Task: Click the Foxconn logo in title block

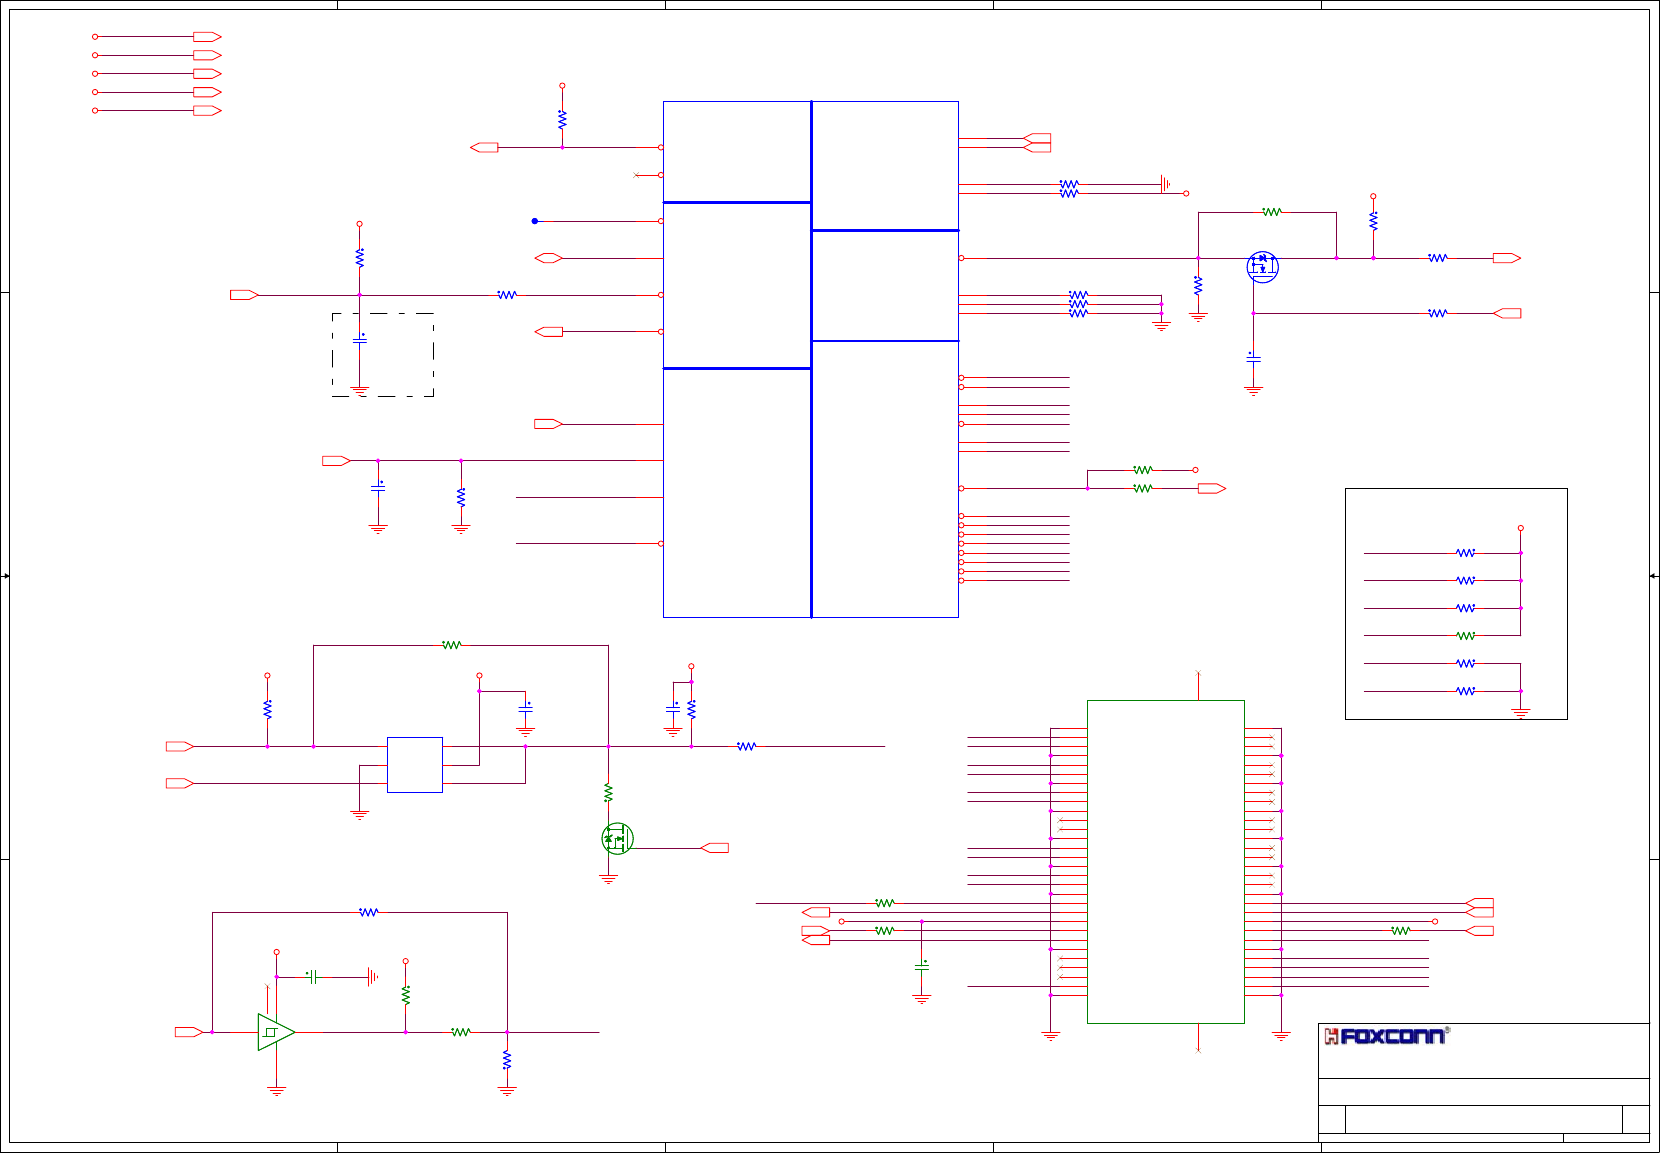Action: [1386, 1036]
